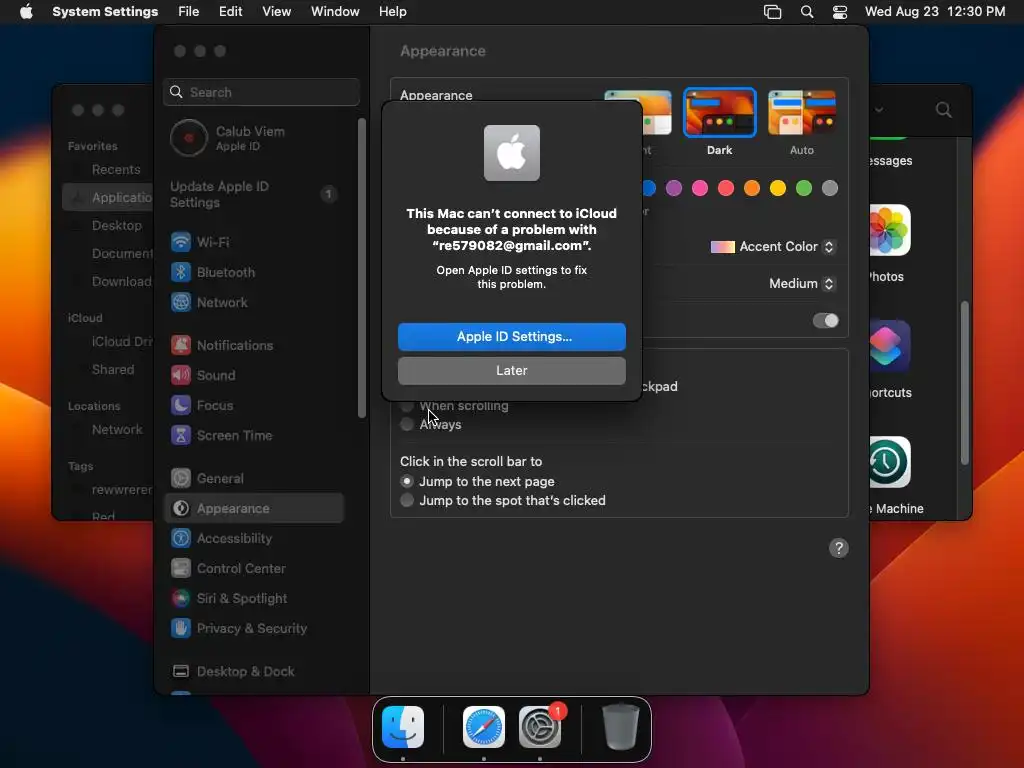Screen dimensions: 1024x768
Task: Open Shortcuts app in Finder window
Action: click(x=889, y=347)
